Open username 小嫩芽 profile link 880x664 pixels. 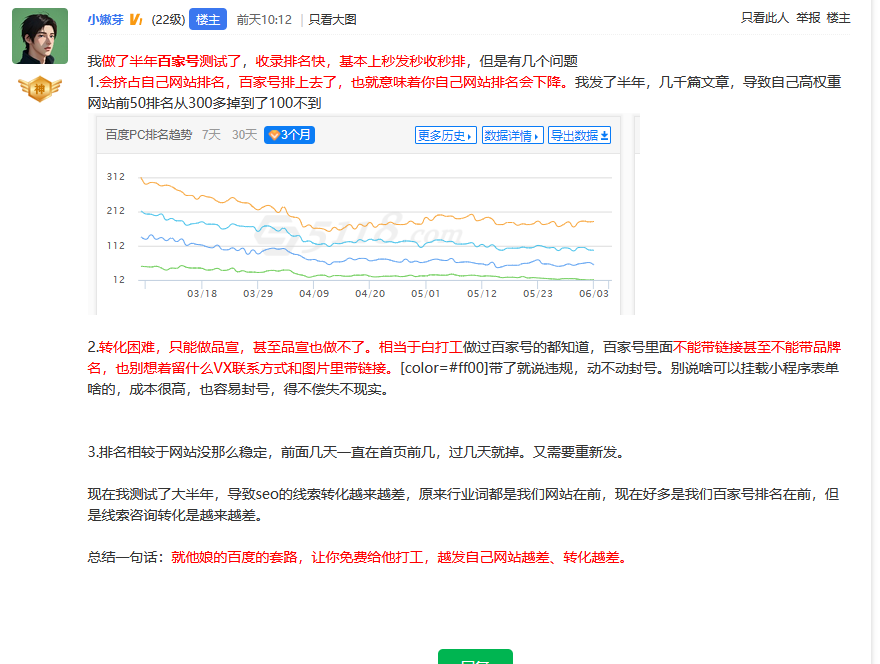click(106, 20)
